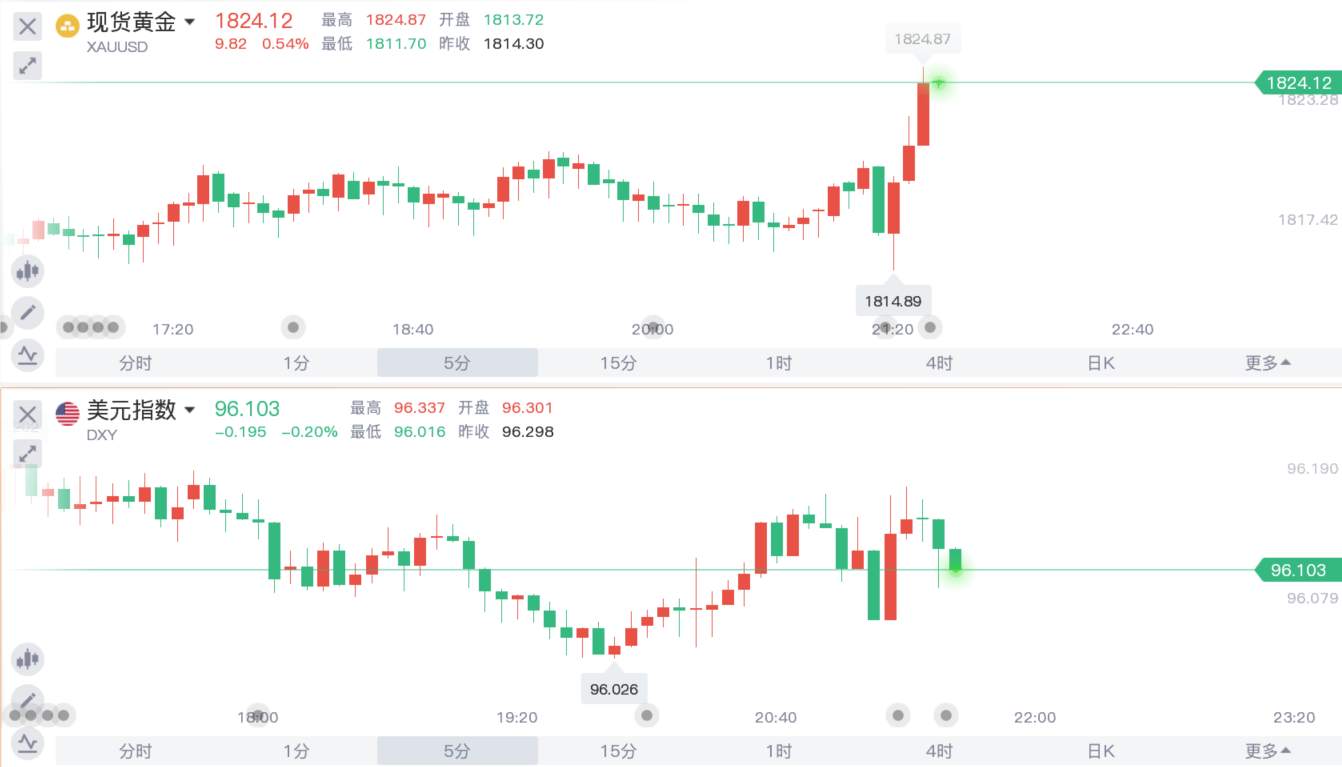Expand 更多 timeframes on gold chart
Screen dimensions: 1342x767
(x=1267, y=363)
